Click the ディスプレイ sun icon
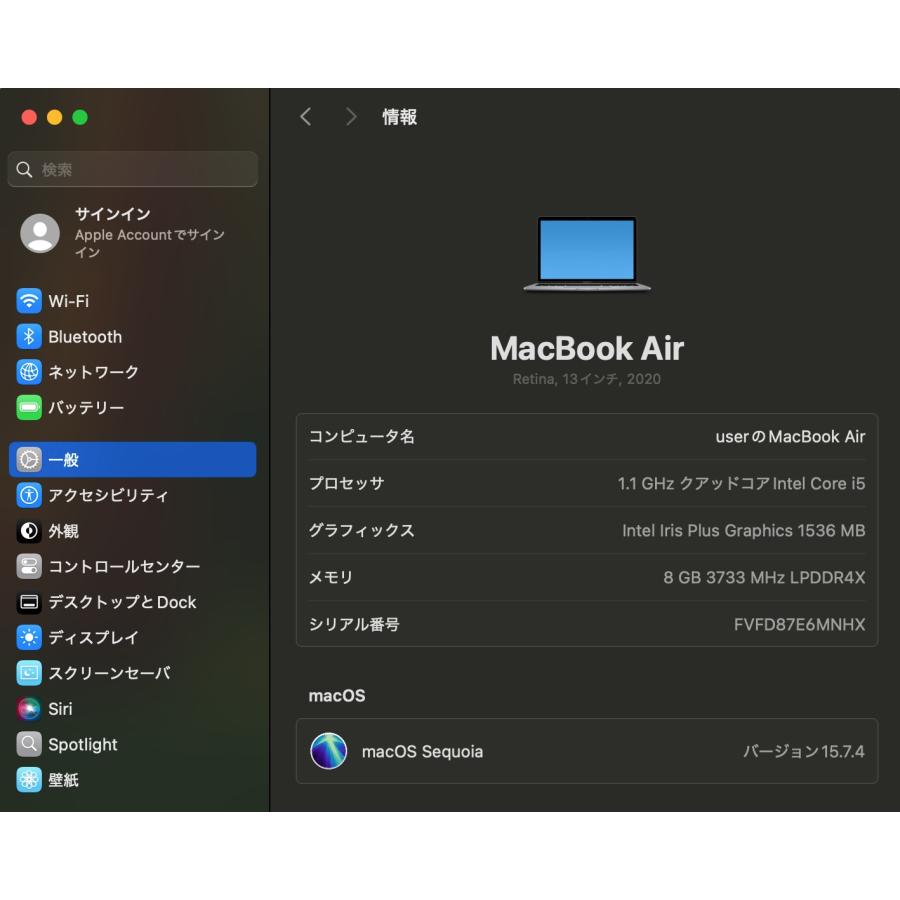Viewport: 900px width, 900px height. pyautogui.click(x=29, y=638)
